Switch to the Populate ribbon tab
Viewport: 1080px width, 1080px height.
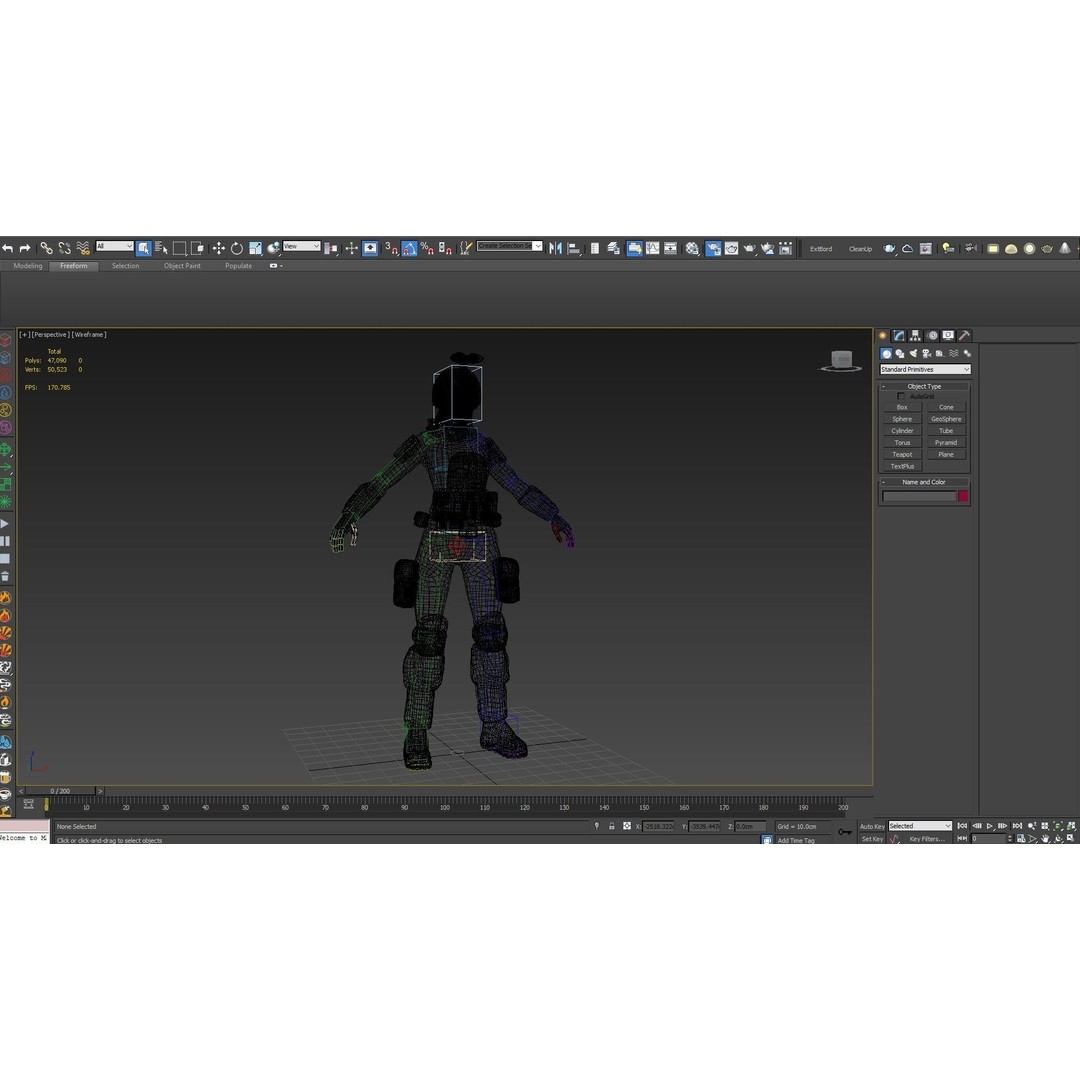pos(238,266)
